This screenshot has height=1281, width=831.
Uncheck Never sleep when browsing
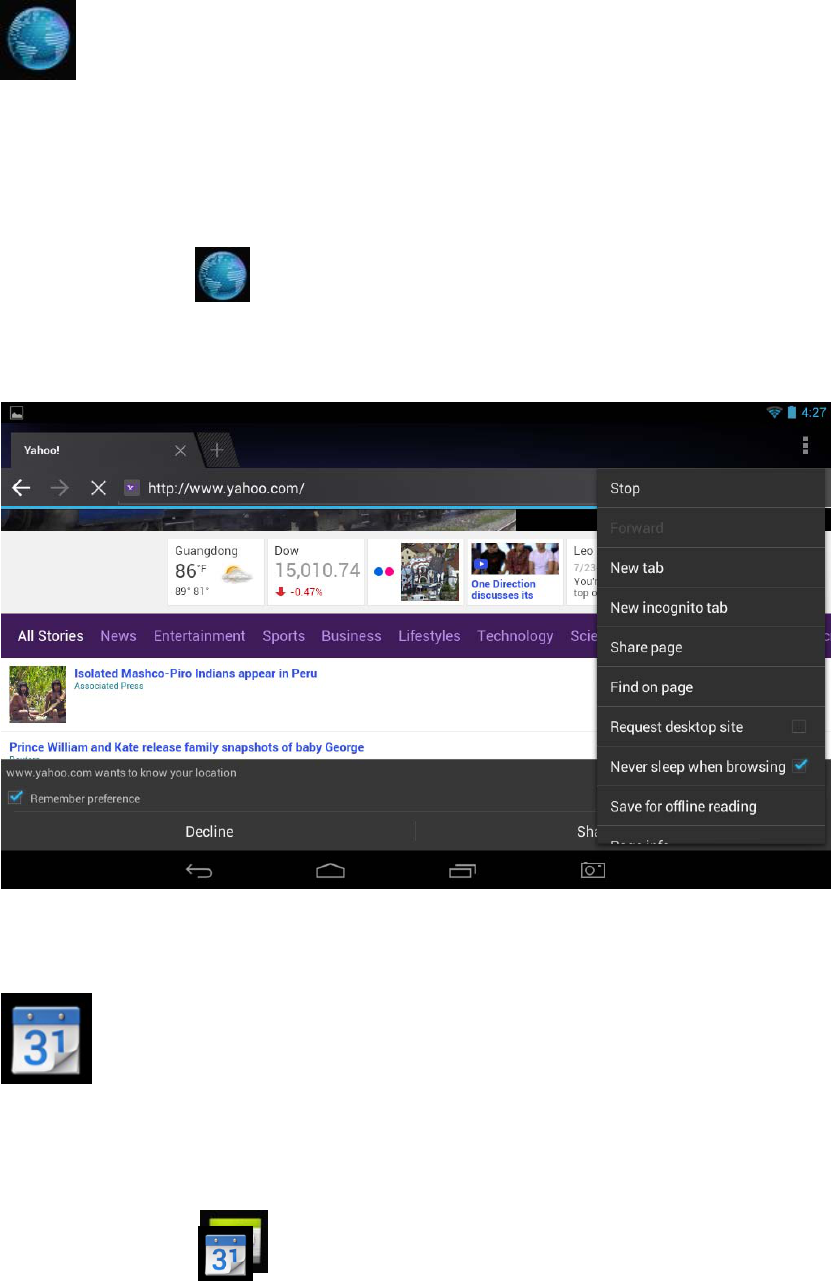click(799, 766)
